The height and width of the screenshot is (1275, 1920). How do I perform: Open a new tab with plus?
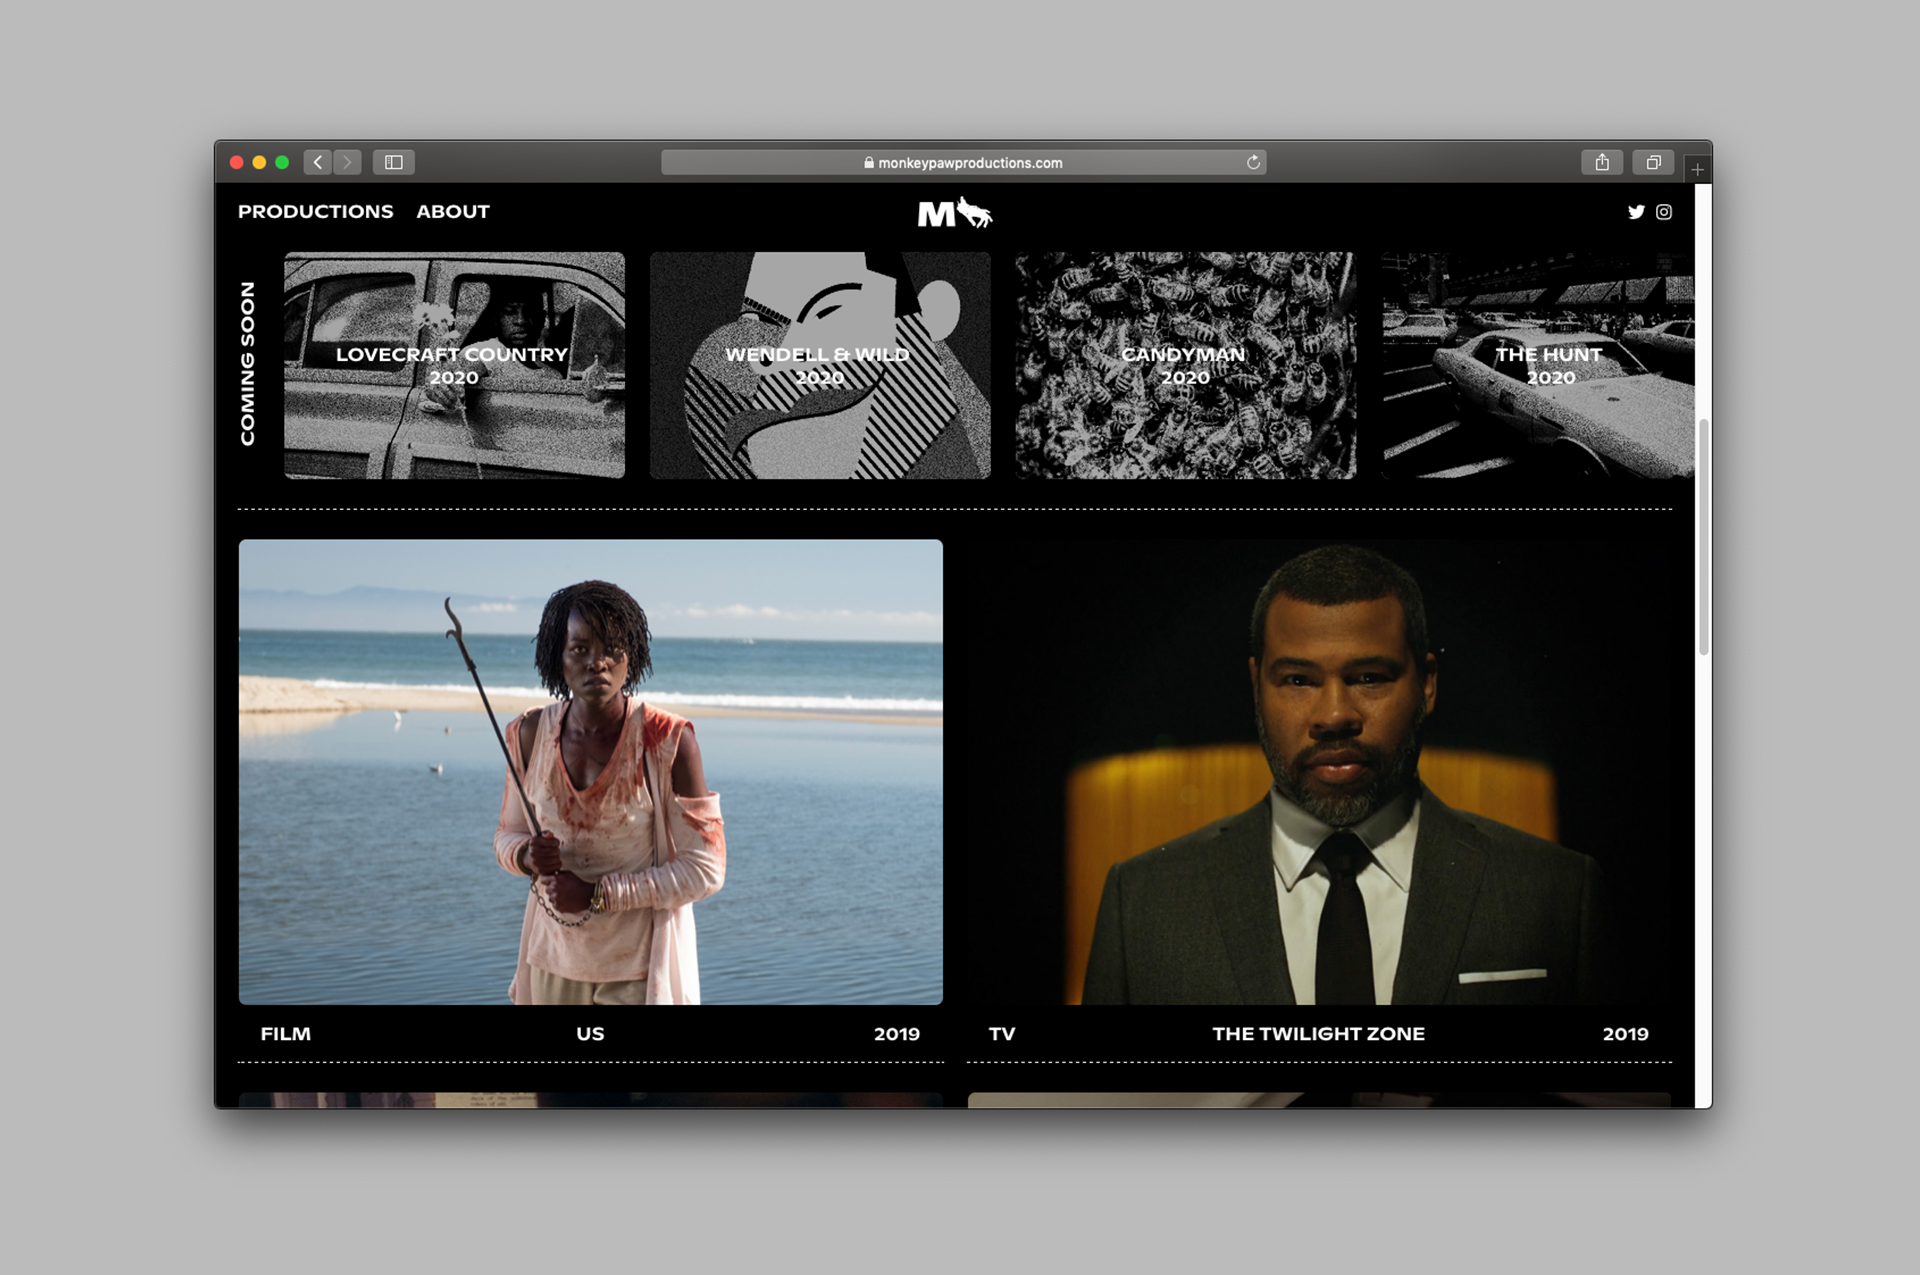1697,169
